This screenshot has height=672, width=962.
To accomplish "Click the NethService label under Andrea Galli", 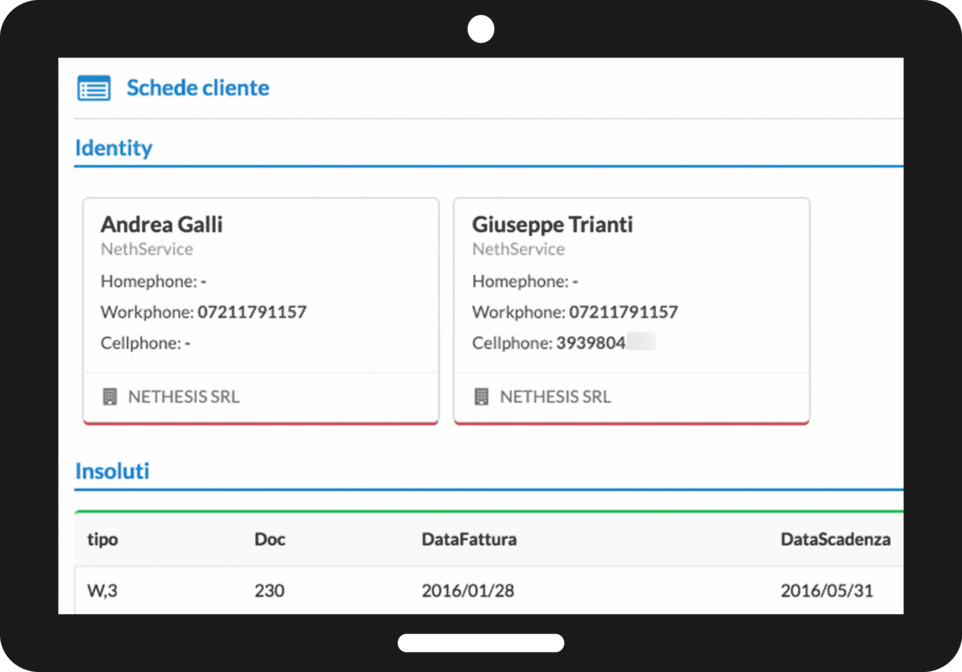I will pyautogui.click(x=147, y=249).
